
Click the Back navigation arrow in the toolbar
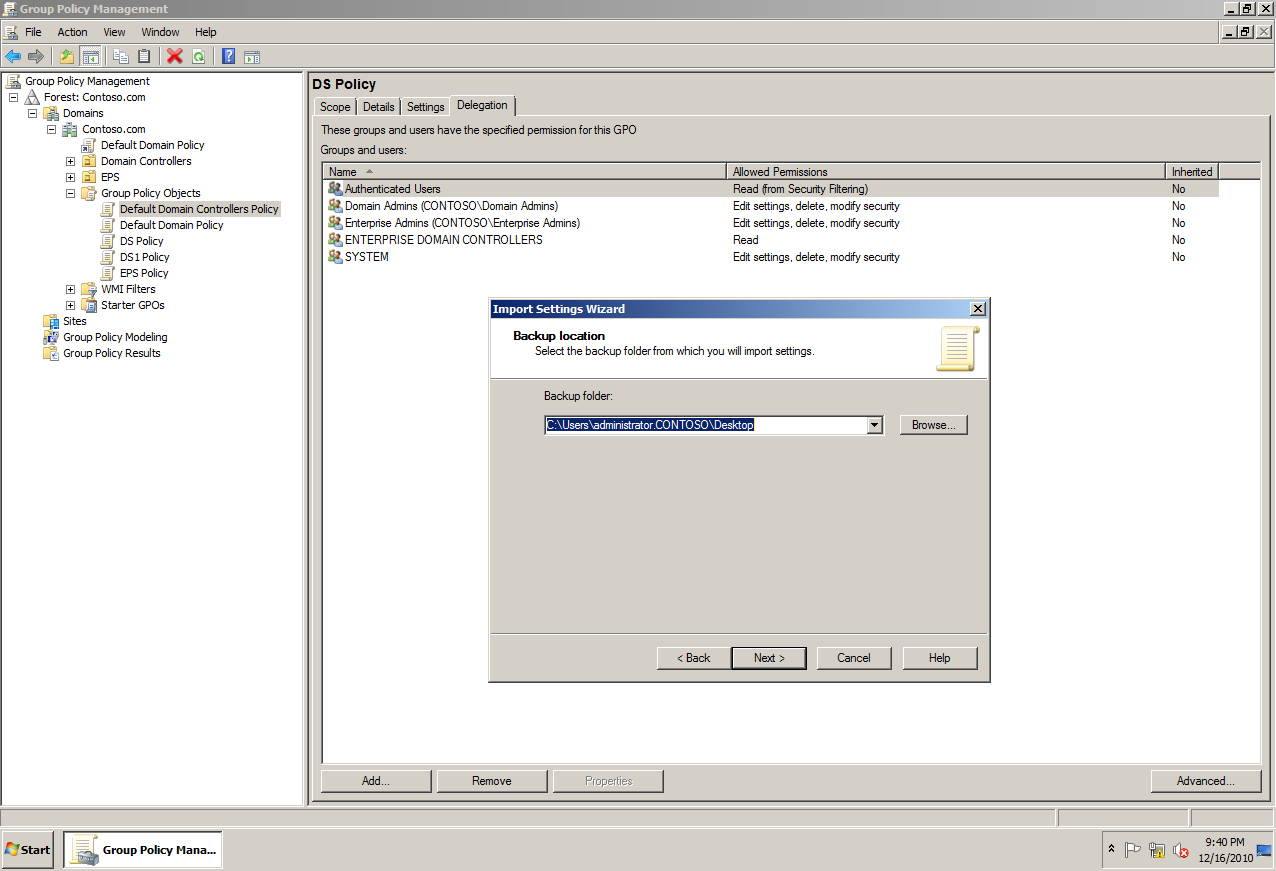tap(13, 56)
